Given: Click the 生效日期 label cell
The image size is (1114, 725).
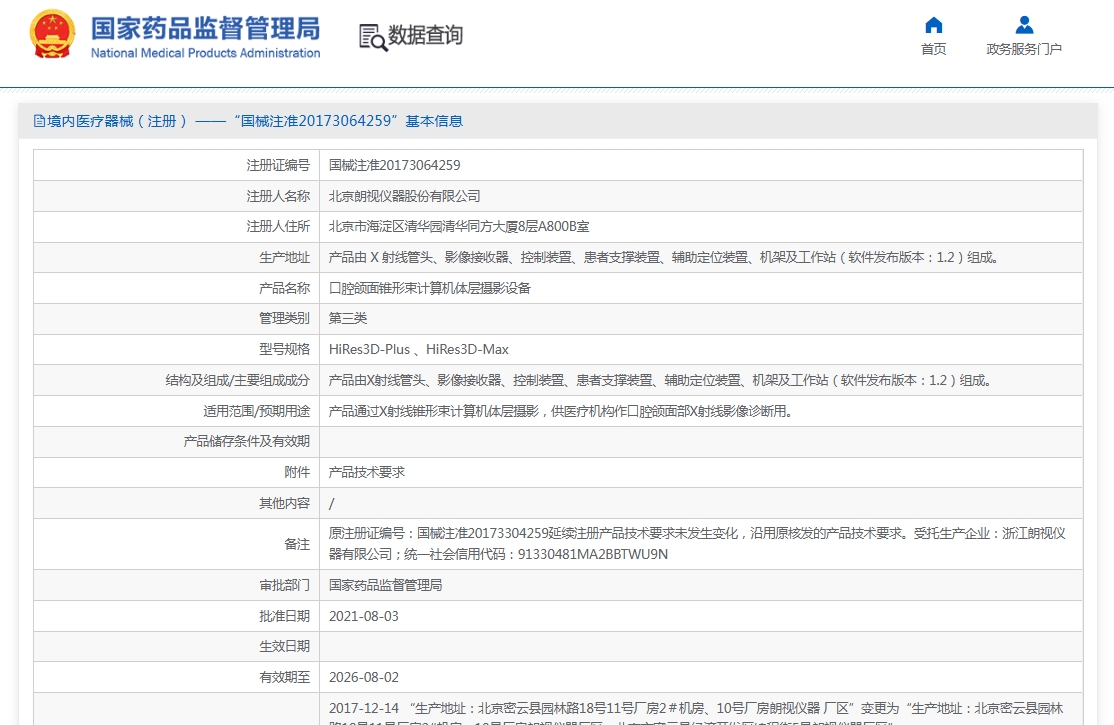Looking at the screenshot, I should pyautogui.click(x=176, y=647).
